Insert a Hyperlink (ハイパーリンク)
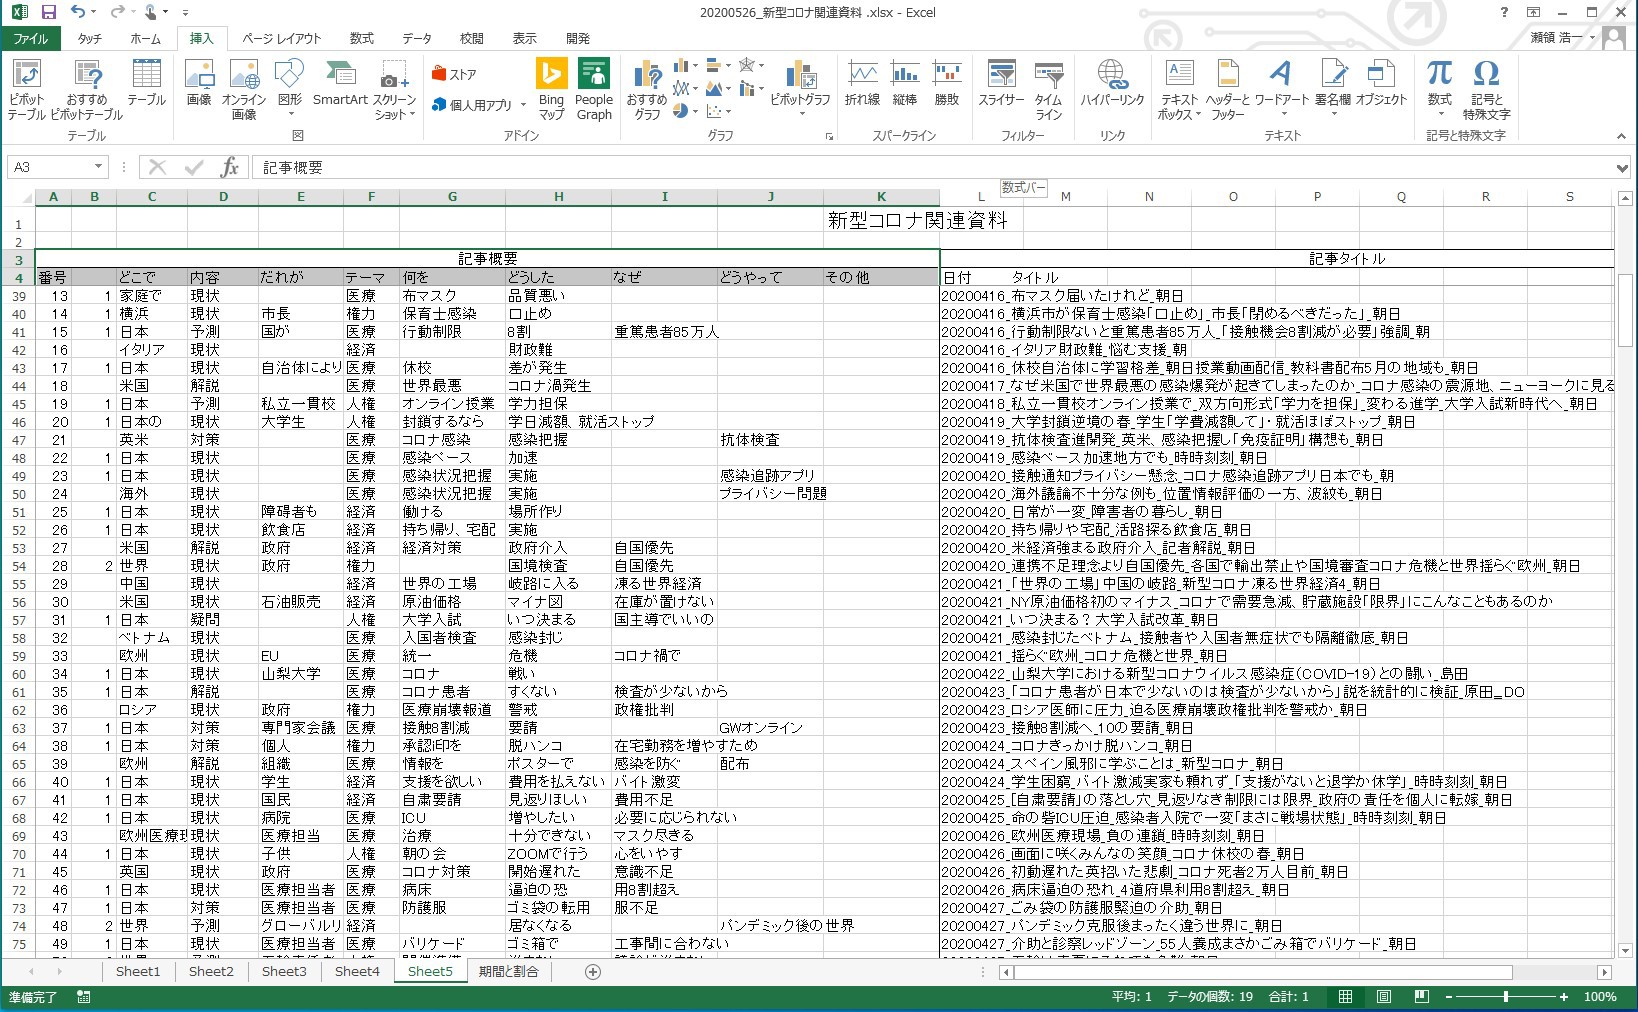 tap(1112, 83)
